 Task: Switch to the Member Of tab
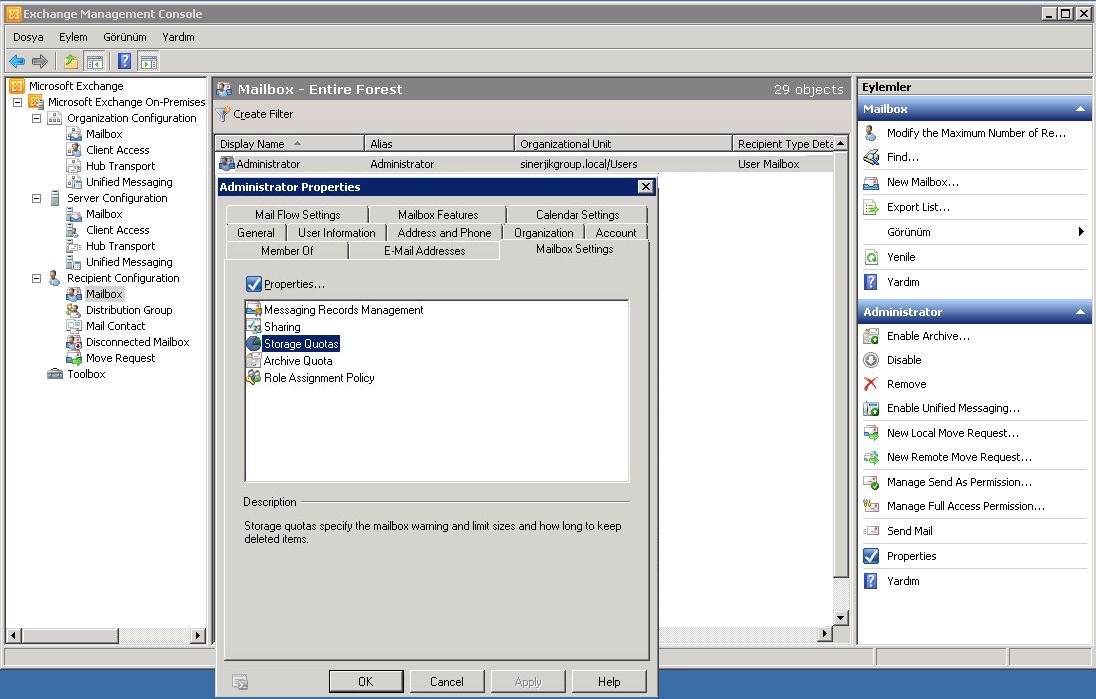click(x=287, y=251)
